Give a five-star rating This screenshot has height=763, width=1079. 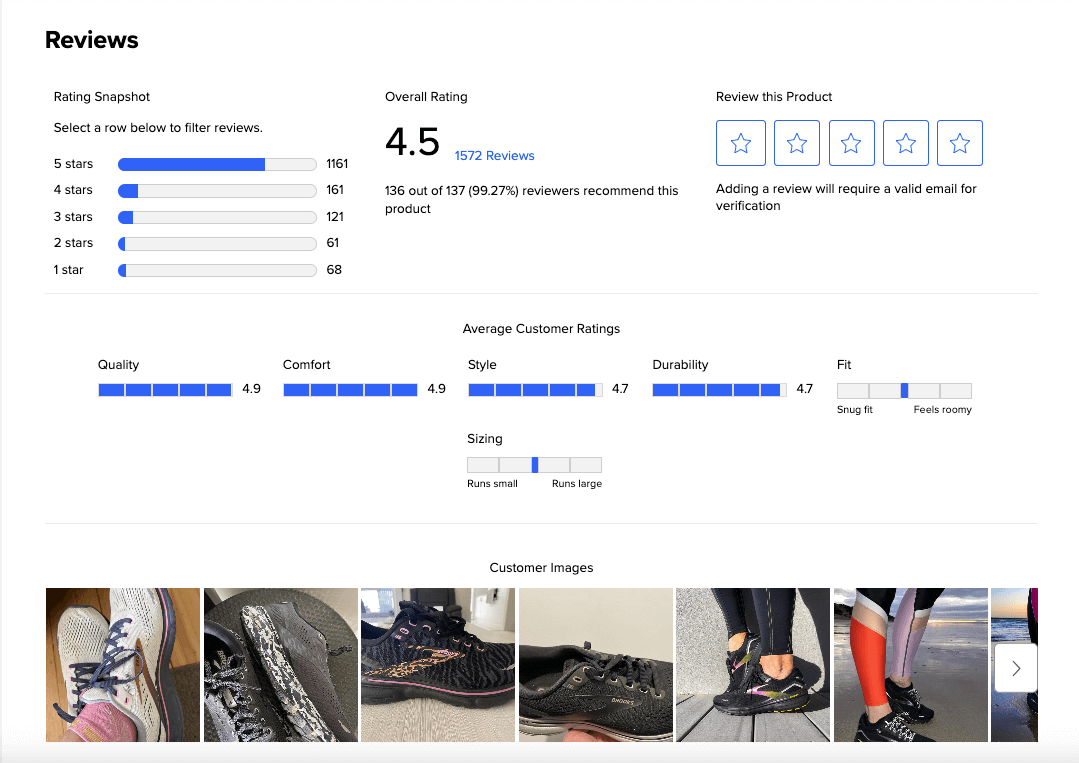[960, 143]
